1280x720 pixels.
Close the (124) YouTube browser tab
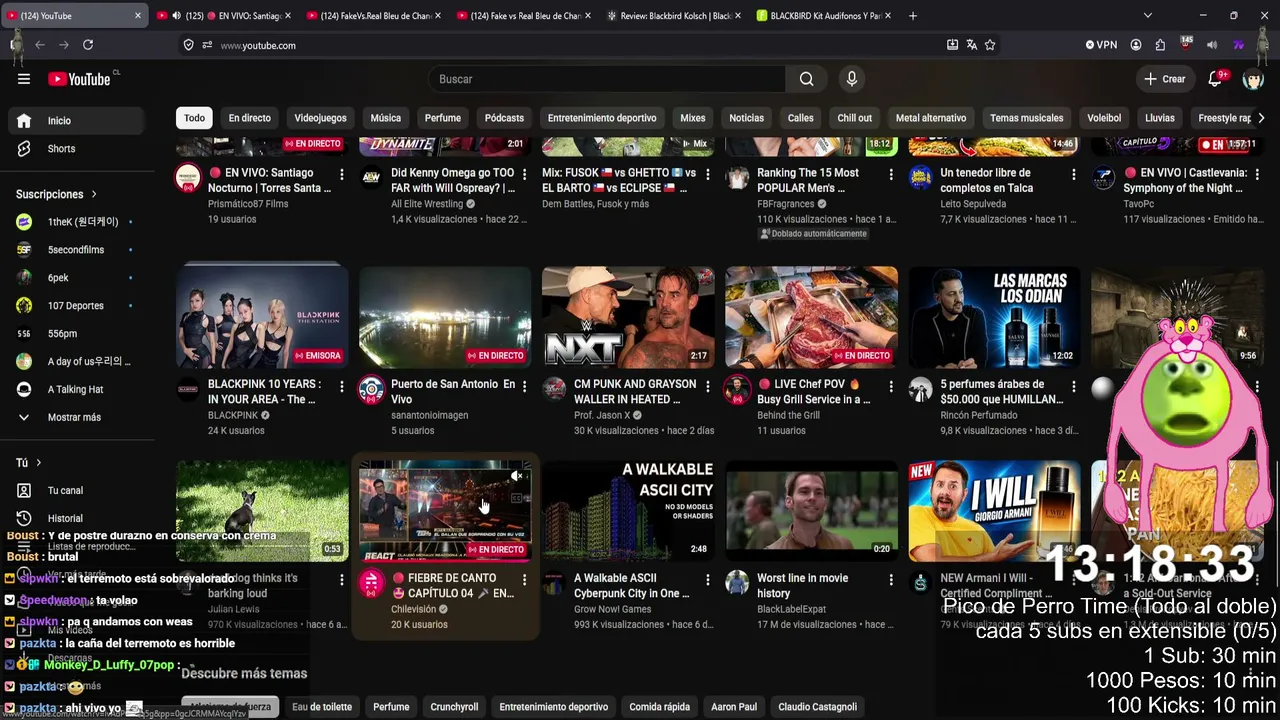pyautogui.click(x=137, y=16)
